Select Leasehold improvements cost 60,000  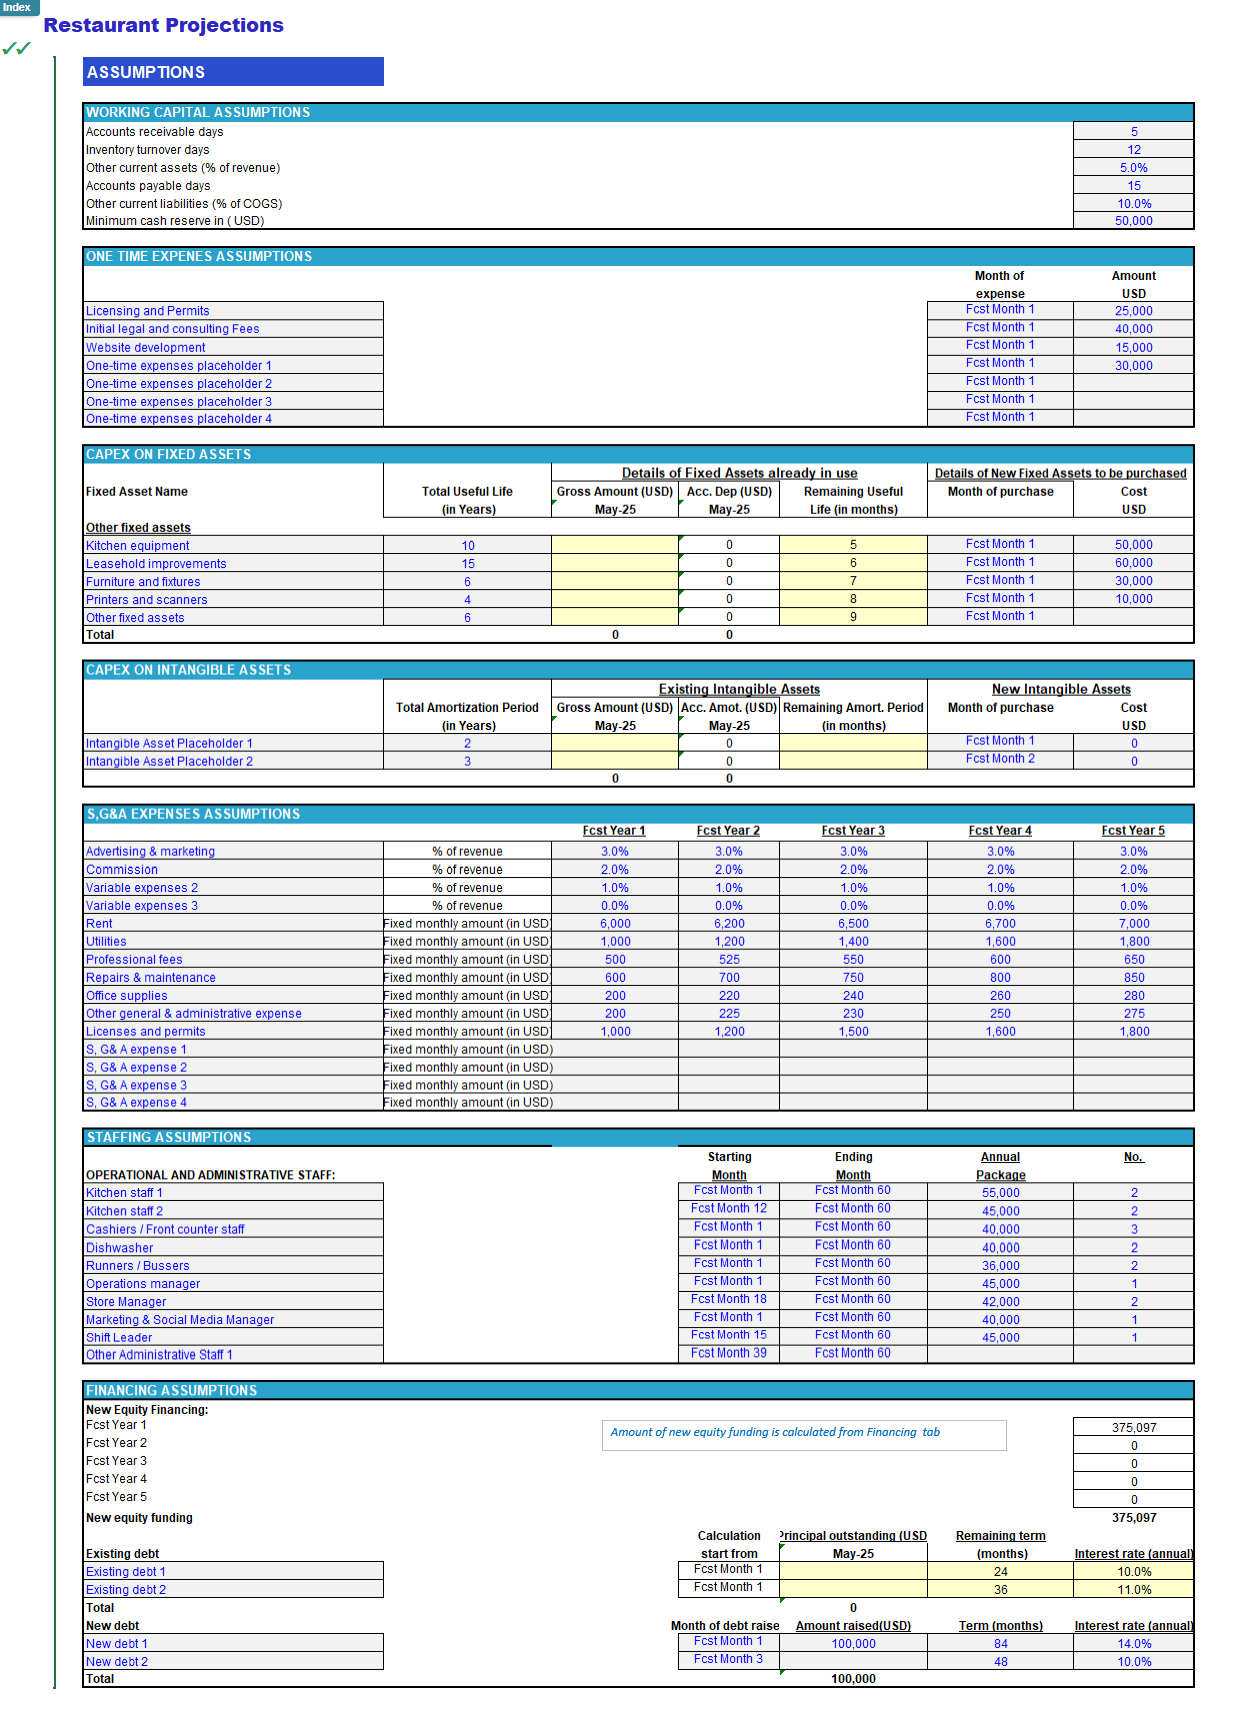pos(1133,563)
